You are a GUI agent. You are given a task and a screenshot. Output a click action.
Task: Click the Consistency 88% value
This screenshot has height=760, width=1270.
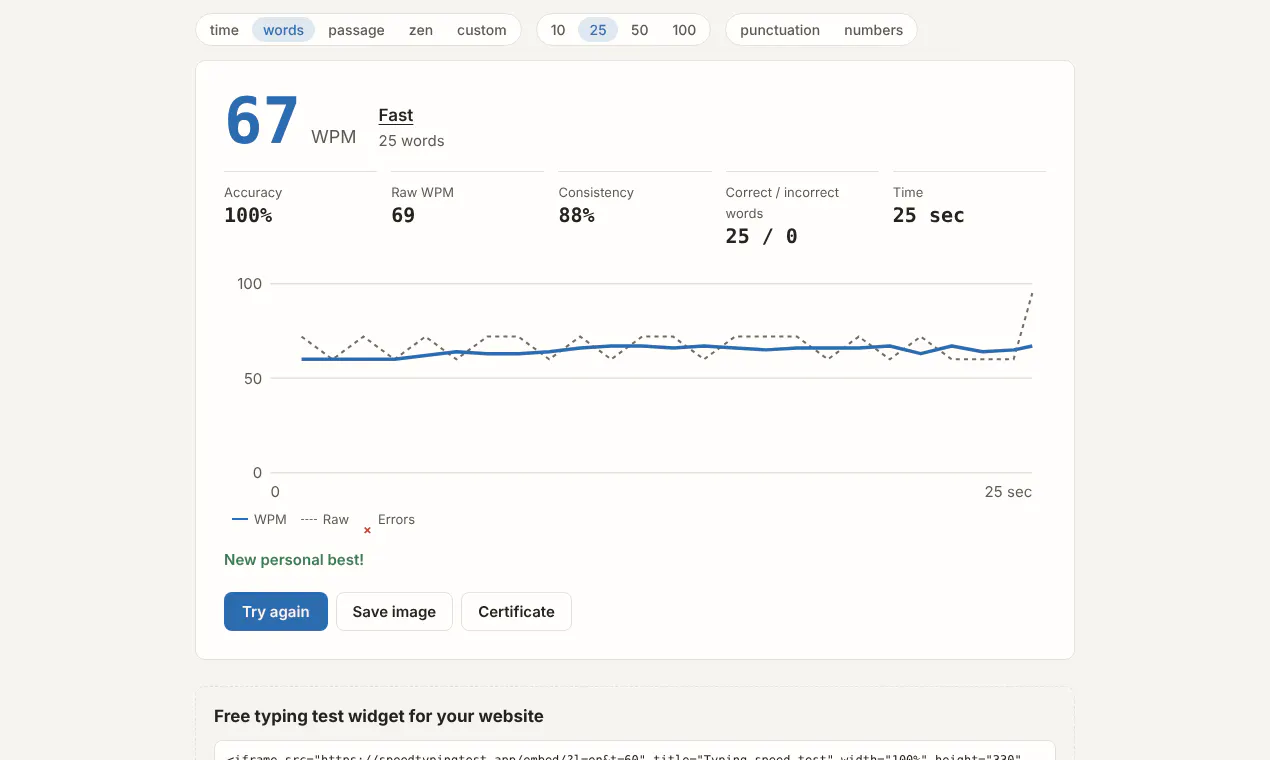click(x=577, y=215)
